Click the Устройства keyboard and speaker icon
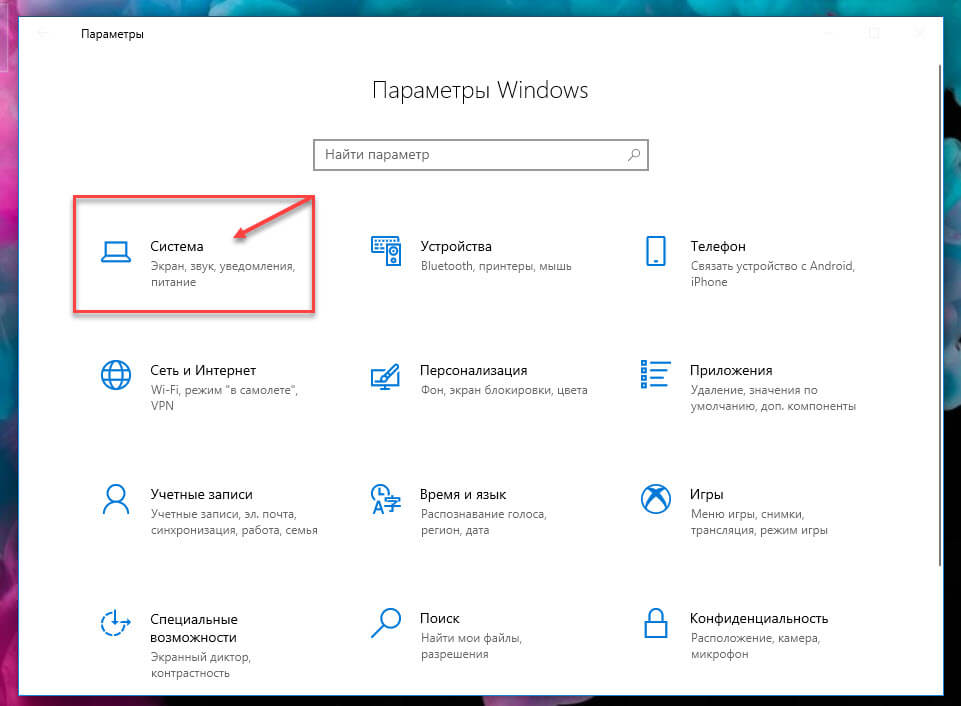This screenshot has height=706, width=961. coord(386,251)
